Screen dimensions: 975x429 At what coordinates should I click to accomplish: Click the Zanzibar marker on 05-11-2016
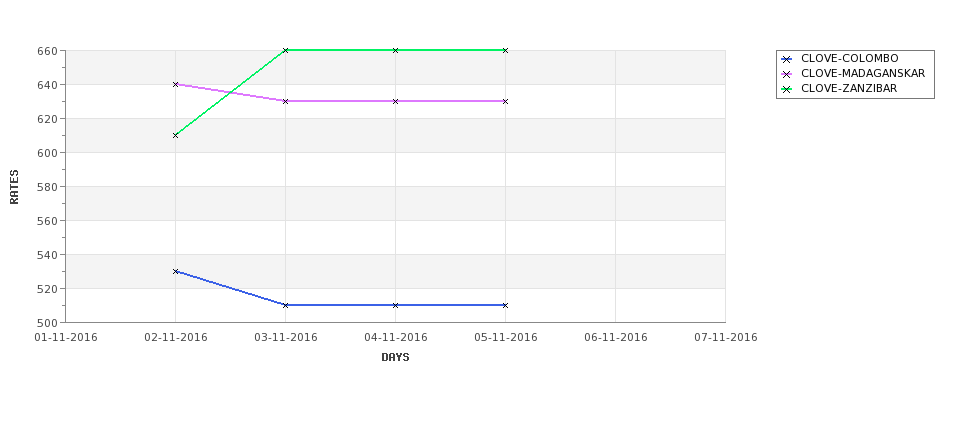(x=506, y=50)
